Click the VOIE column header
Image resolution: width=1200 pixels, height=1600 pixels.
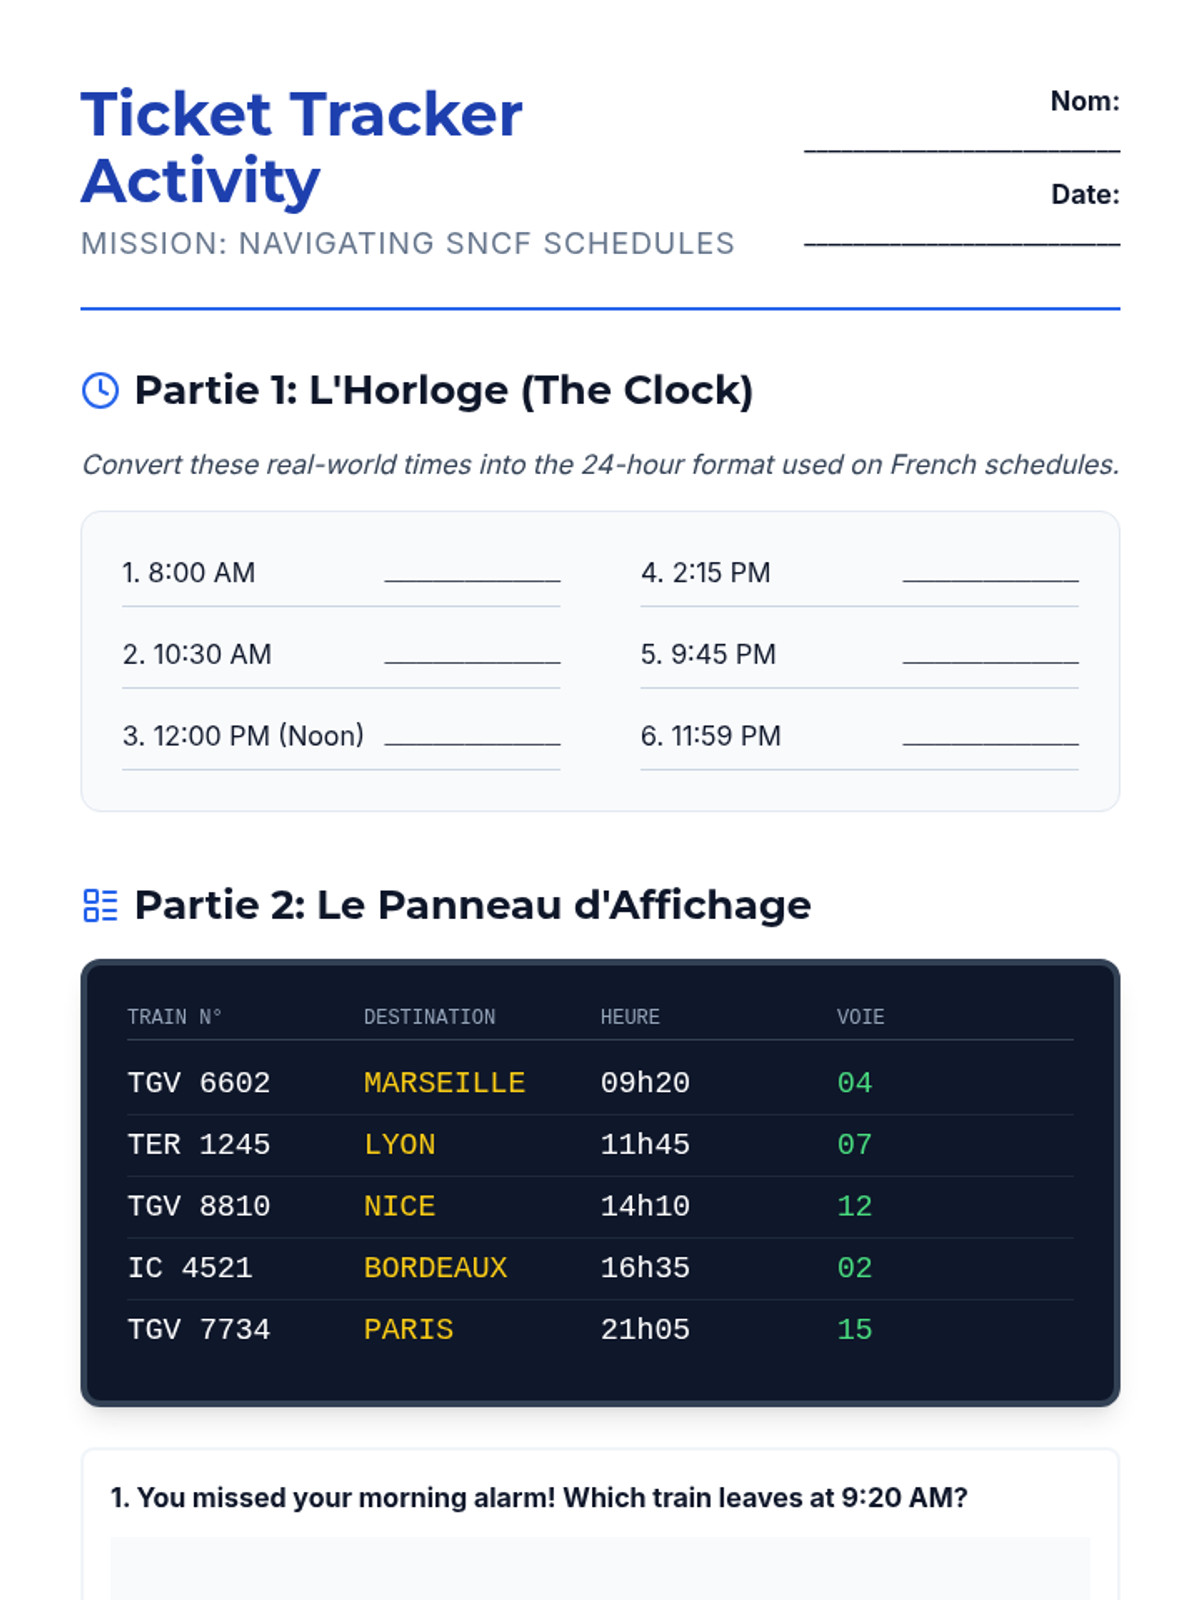point(860,1017)
